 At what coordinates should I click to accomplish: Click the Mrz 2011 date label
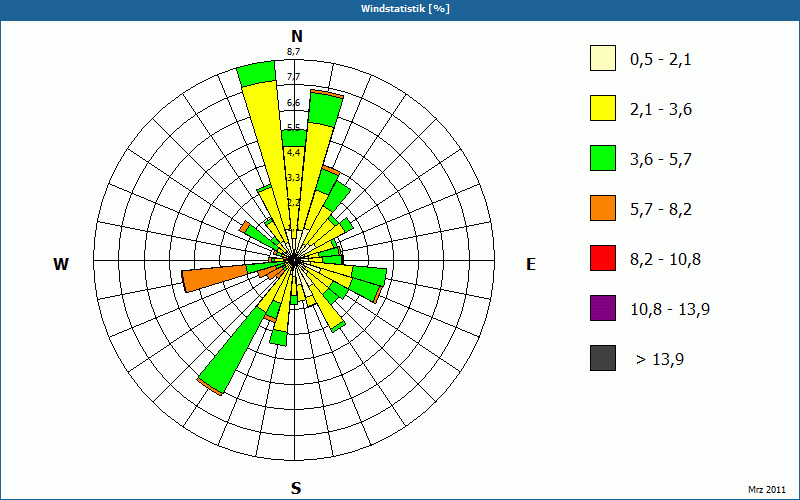coord(767,489)
